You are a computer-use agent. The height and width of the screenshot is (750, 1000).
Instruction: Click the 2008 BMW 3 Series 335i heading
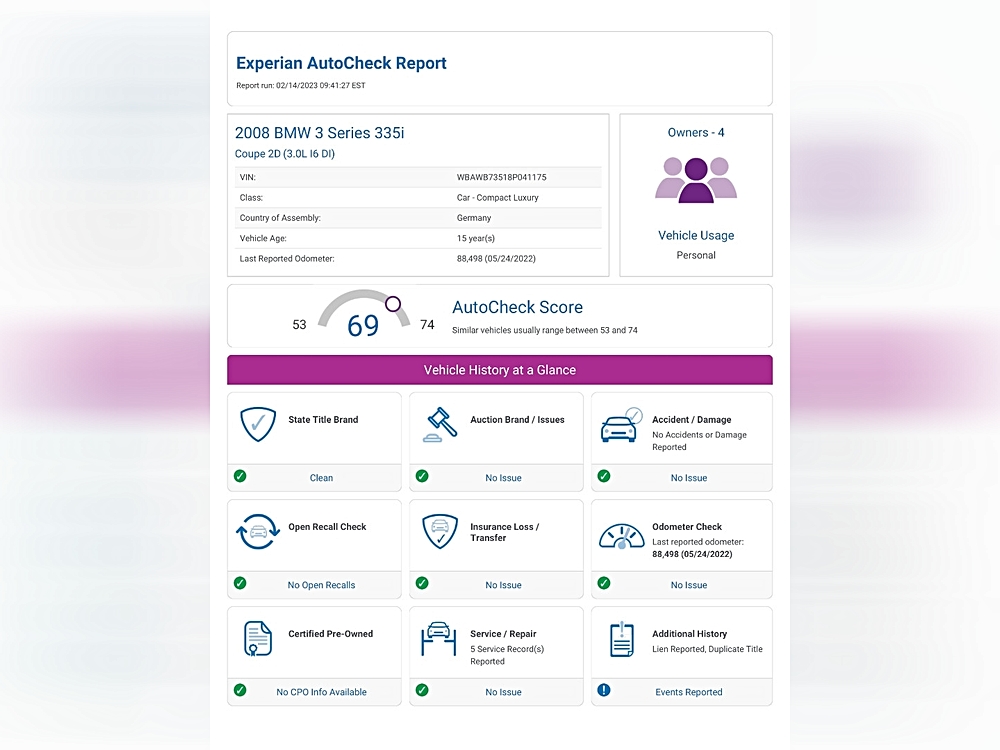[319, 133]
